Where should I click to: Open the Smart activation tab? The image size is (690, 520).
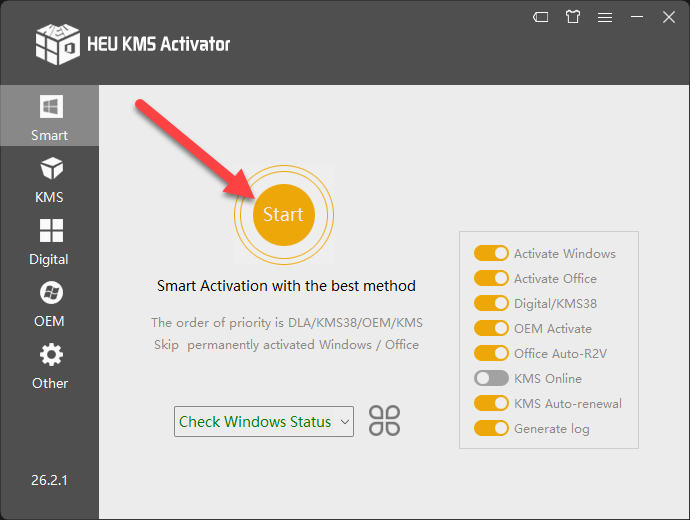click(x=49, y=116)
